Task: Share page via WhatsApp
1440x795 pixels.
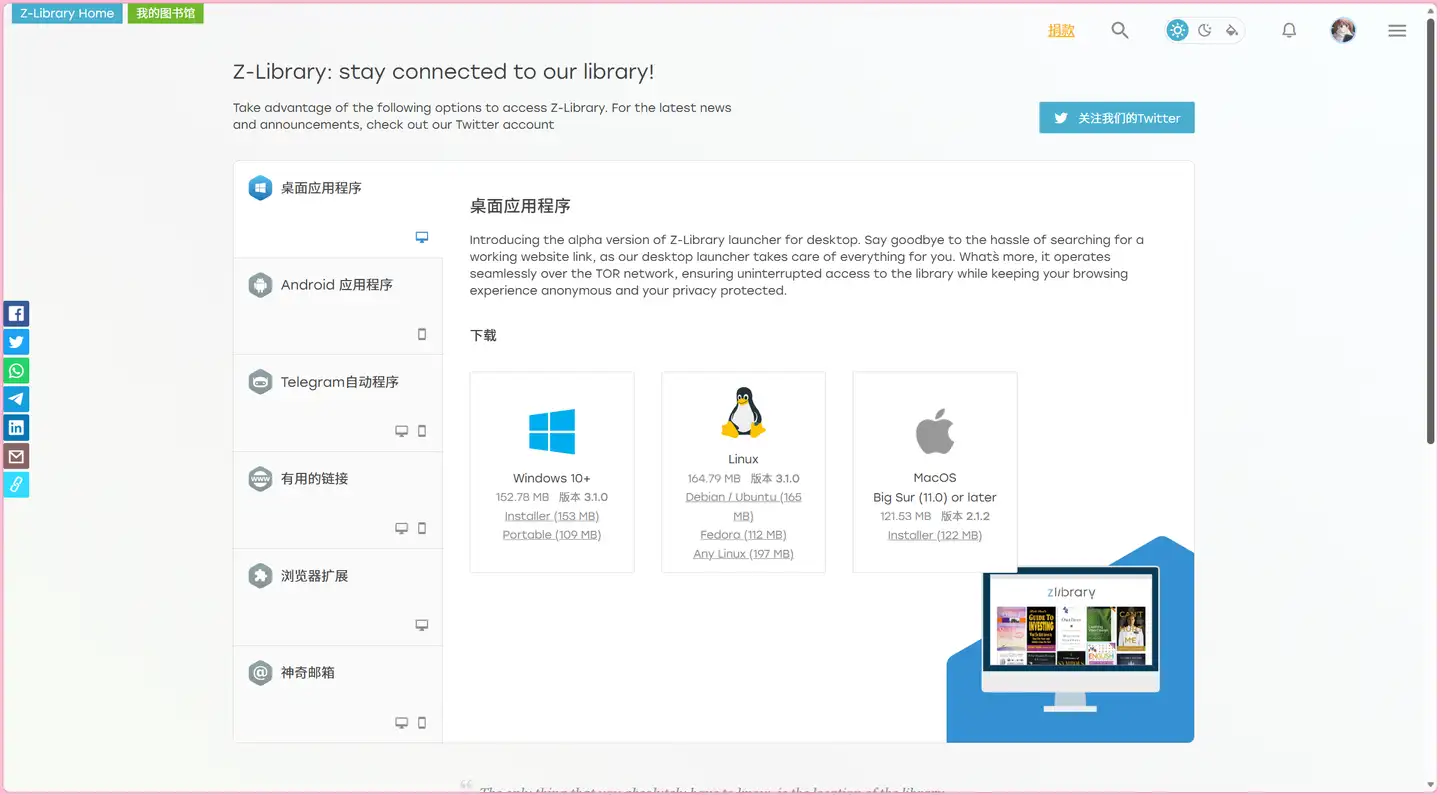Action: [x=16, y=371]
